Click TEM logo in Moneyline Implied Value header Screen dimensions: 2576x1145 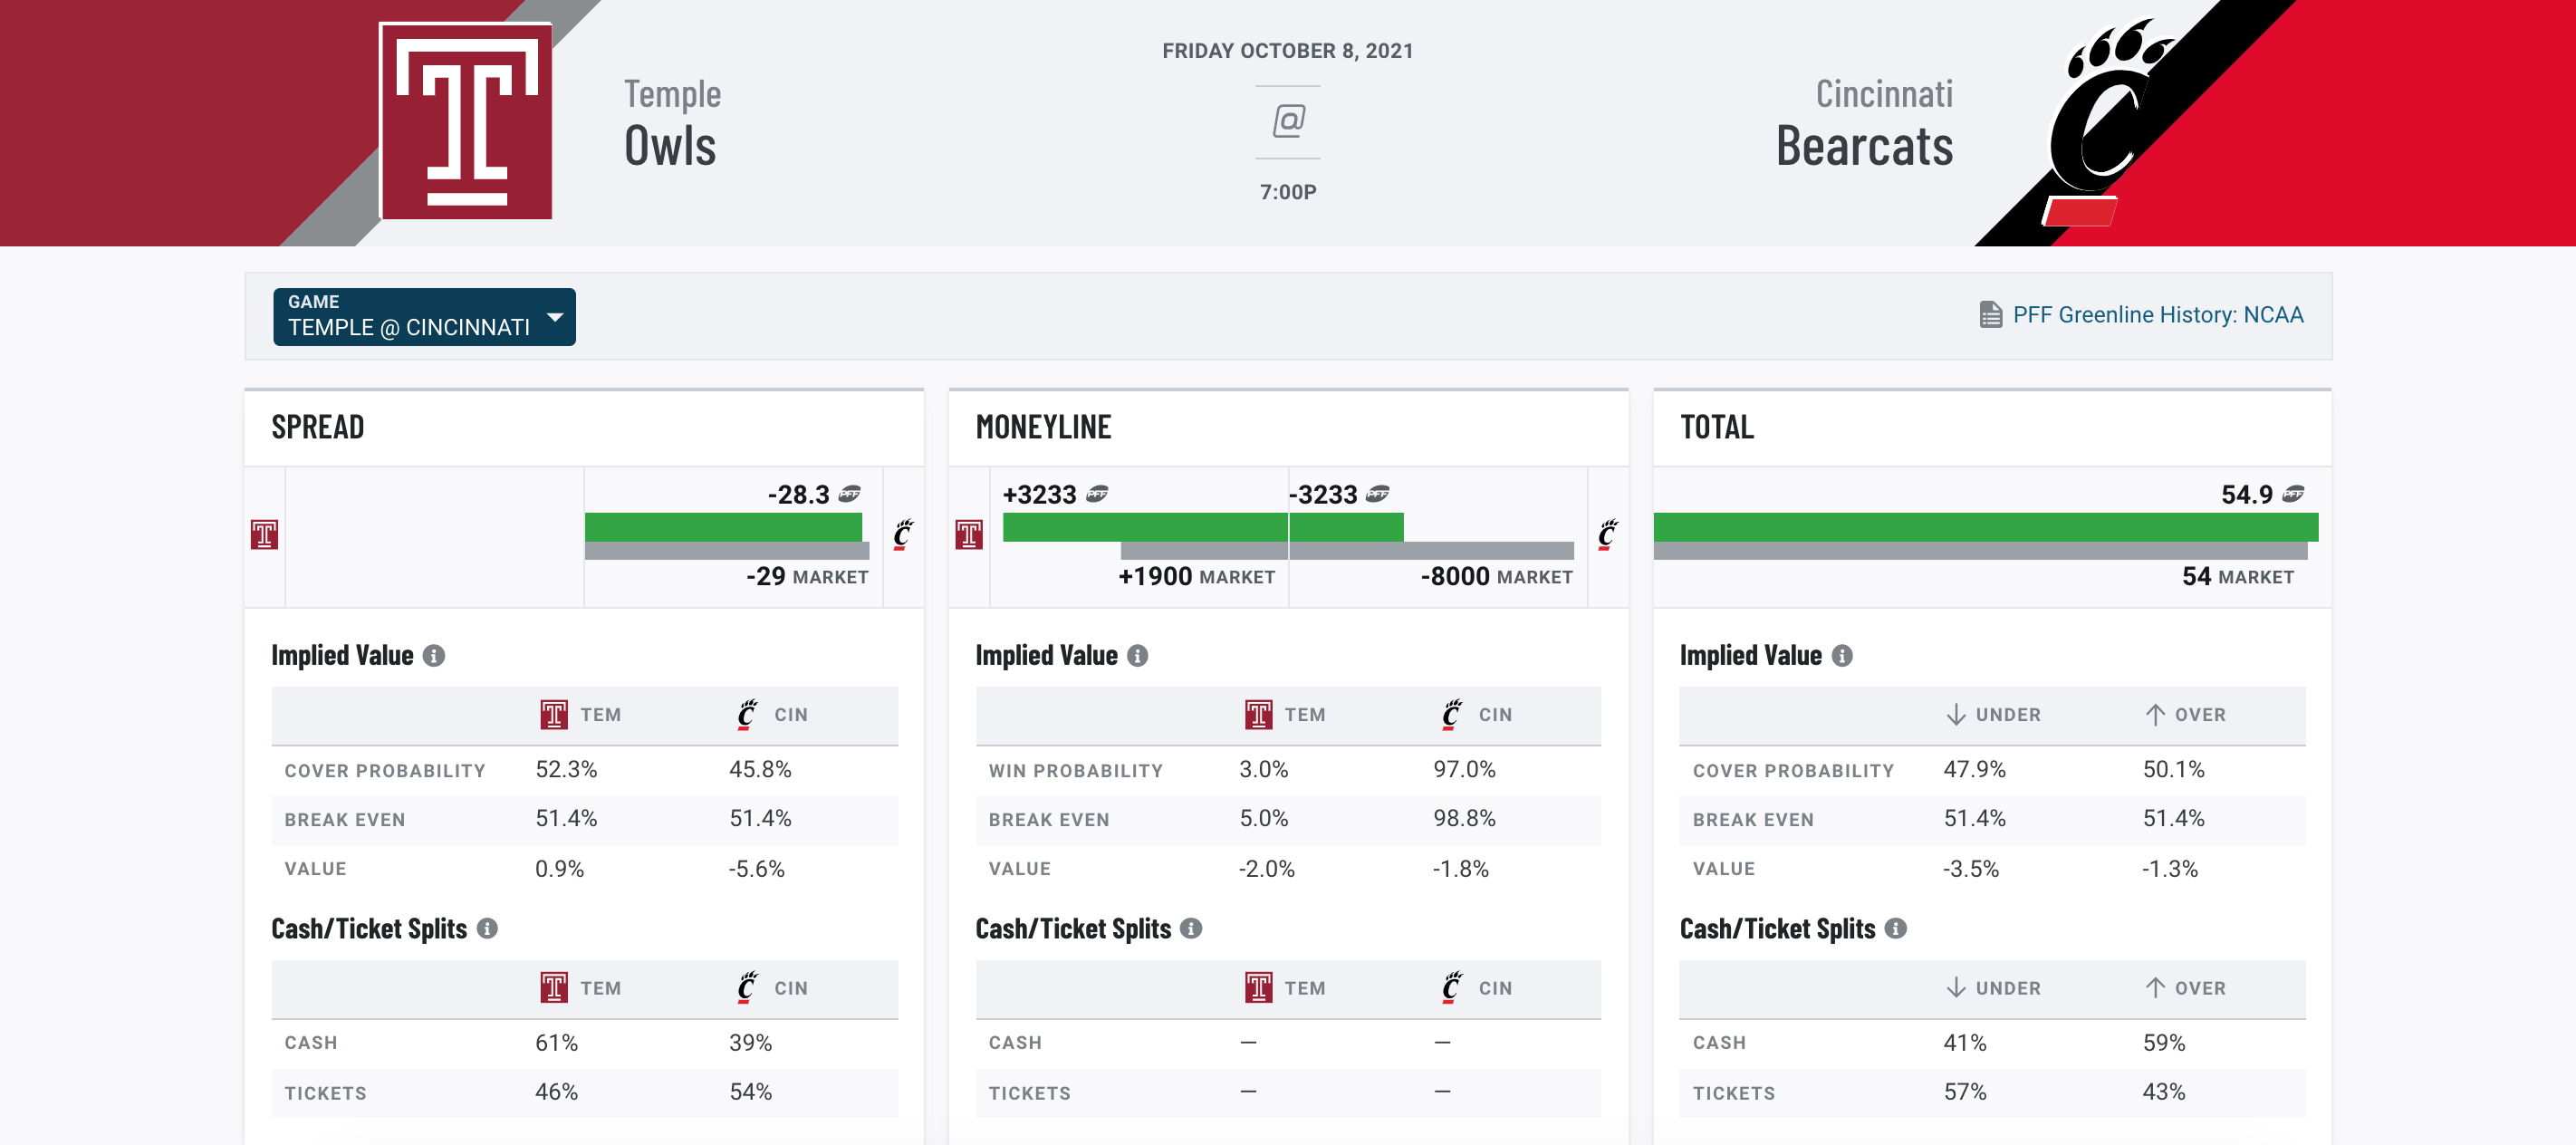[x=1258, y=715]
